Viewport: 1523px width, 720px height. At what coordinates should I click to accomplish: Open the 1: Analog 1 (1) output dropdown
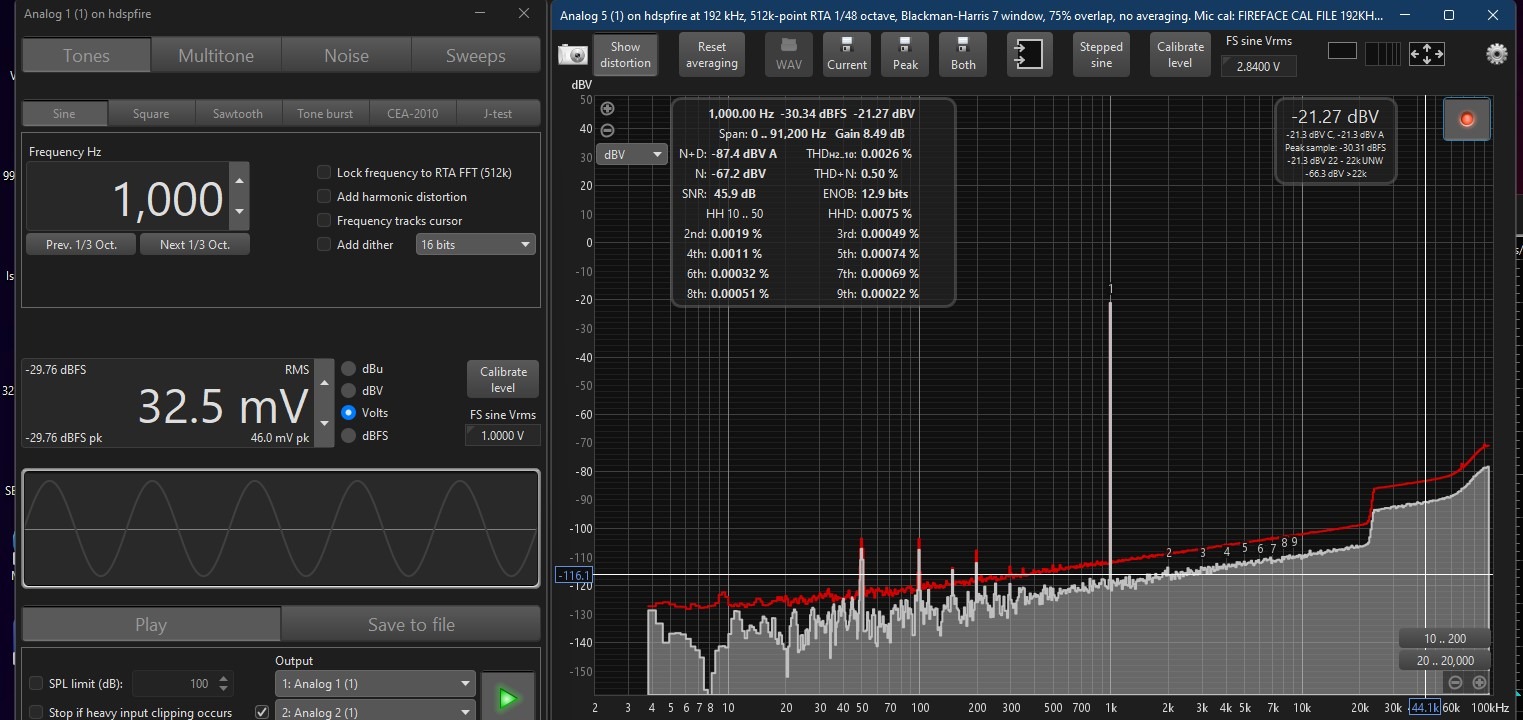(x=374, y=684)
